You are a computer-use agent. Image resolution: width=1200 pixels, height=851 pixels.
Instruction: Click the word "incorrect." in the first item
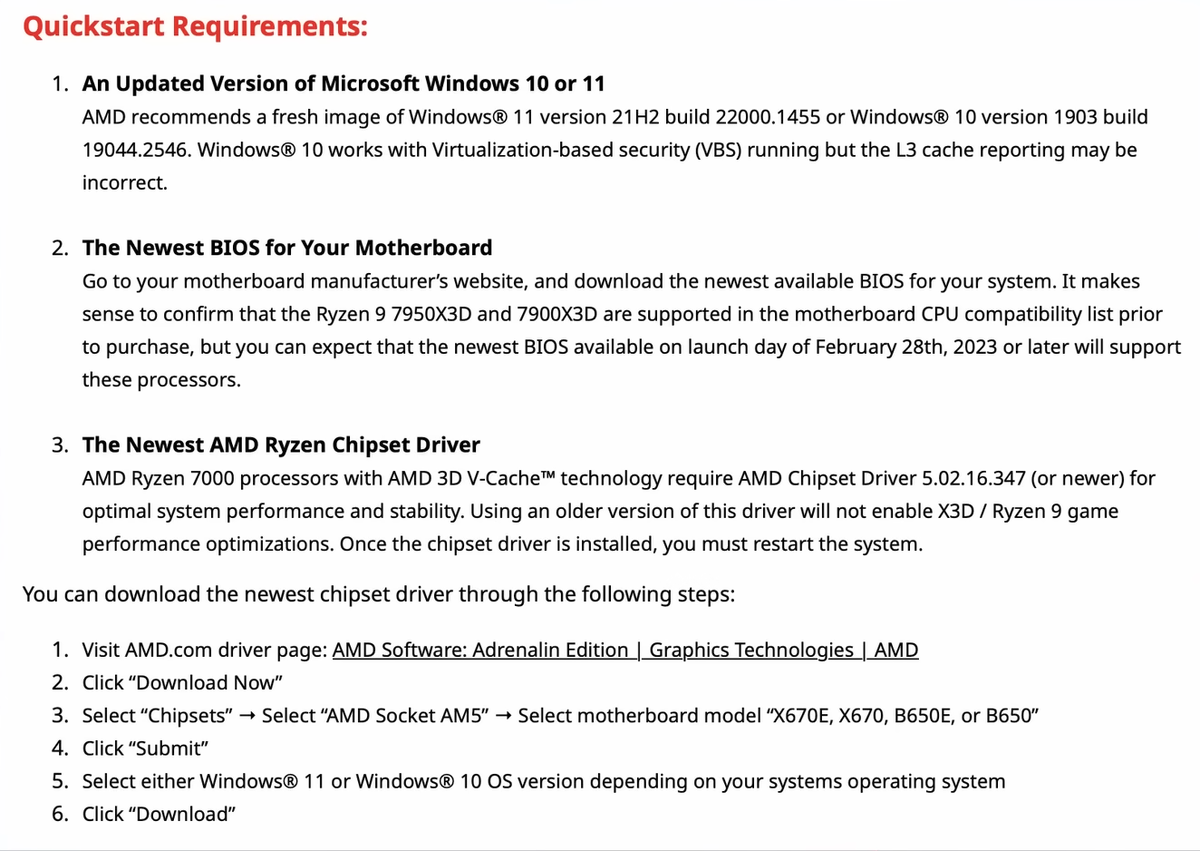click(x=125, y=183)
